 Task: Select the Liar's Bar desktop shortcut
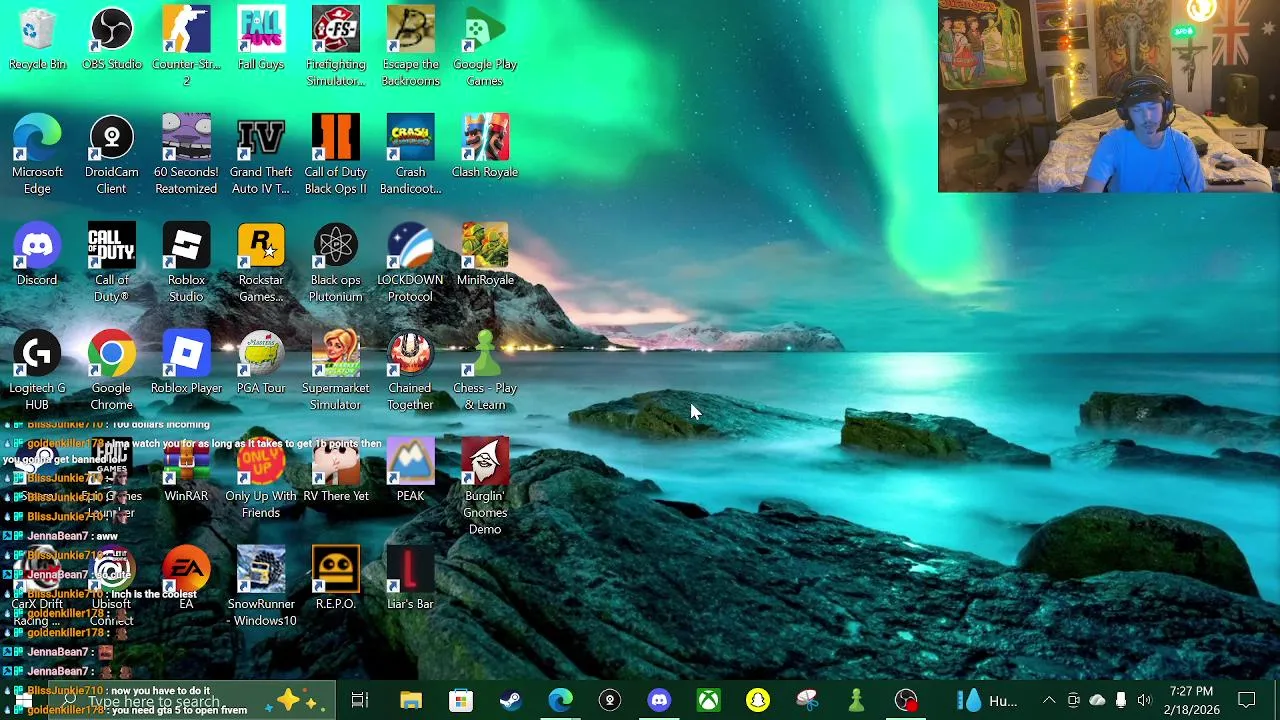point(410,580)
